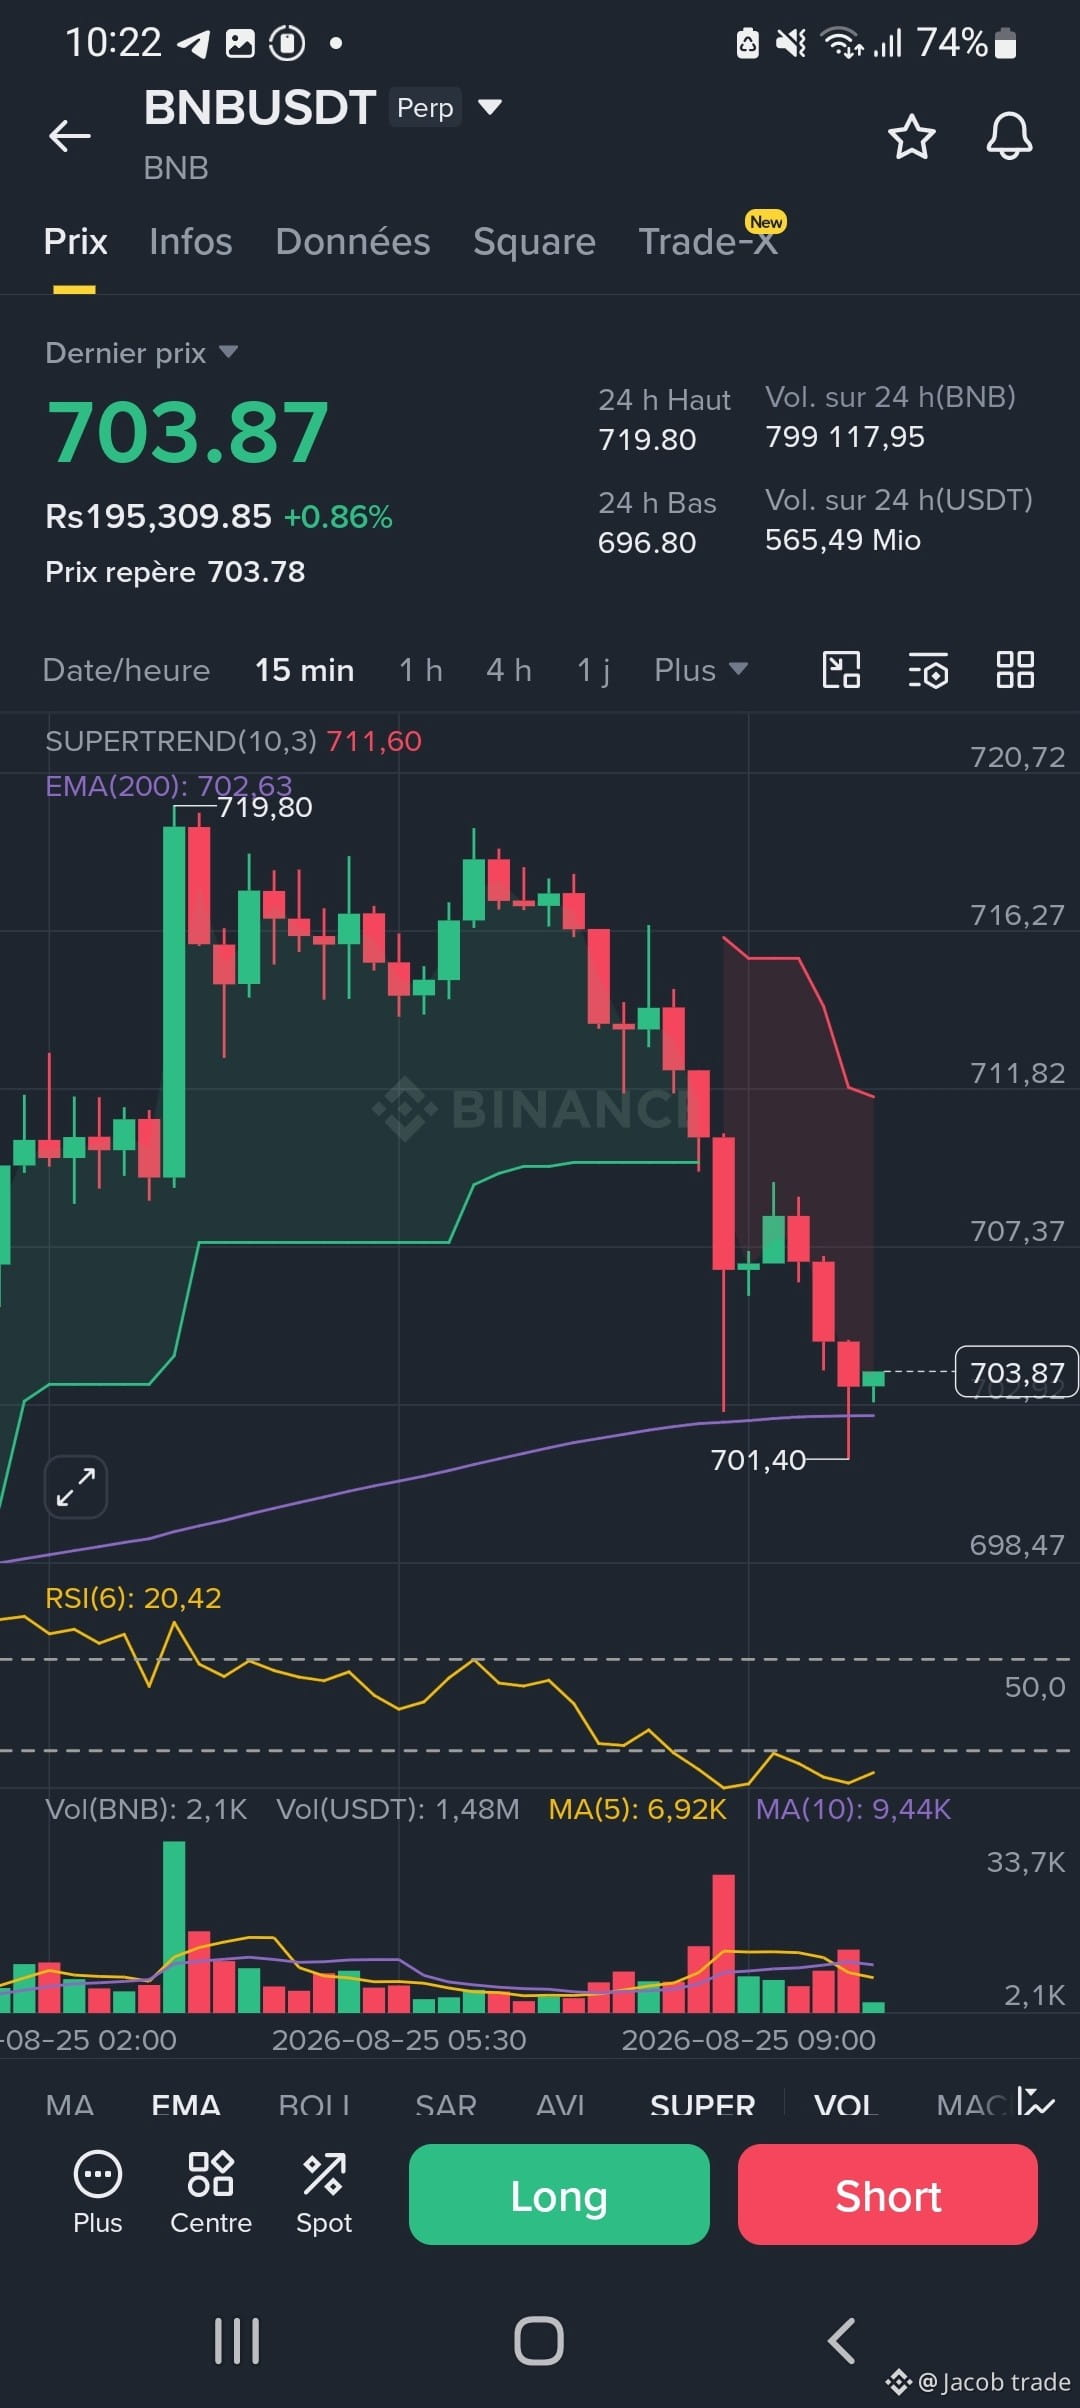Toggle the VOL sub-indicator
This screenshot has width=1080, height=2408.
coord(845,2105)
